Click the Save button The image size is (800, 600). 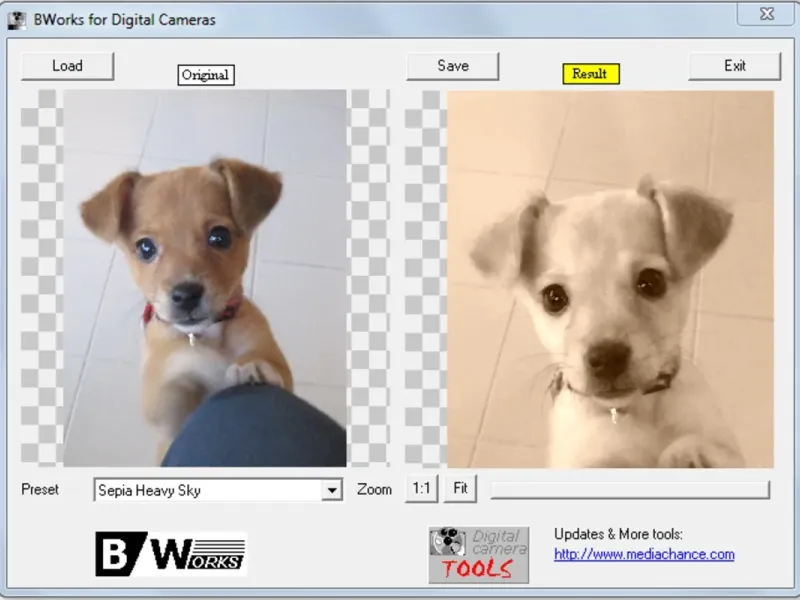tap(453, 66)
